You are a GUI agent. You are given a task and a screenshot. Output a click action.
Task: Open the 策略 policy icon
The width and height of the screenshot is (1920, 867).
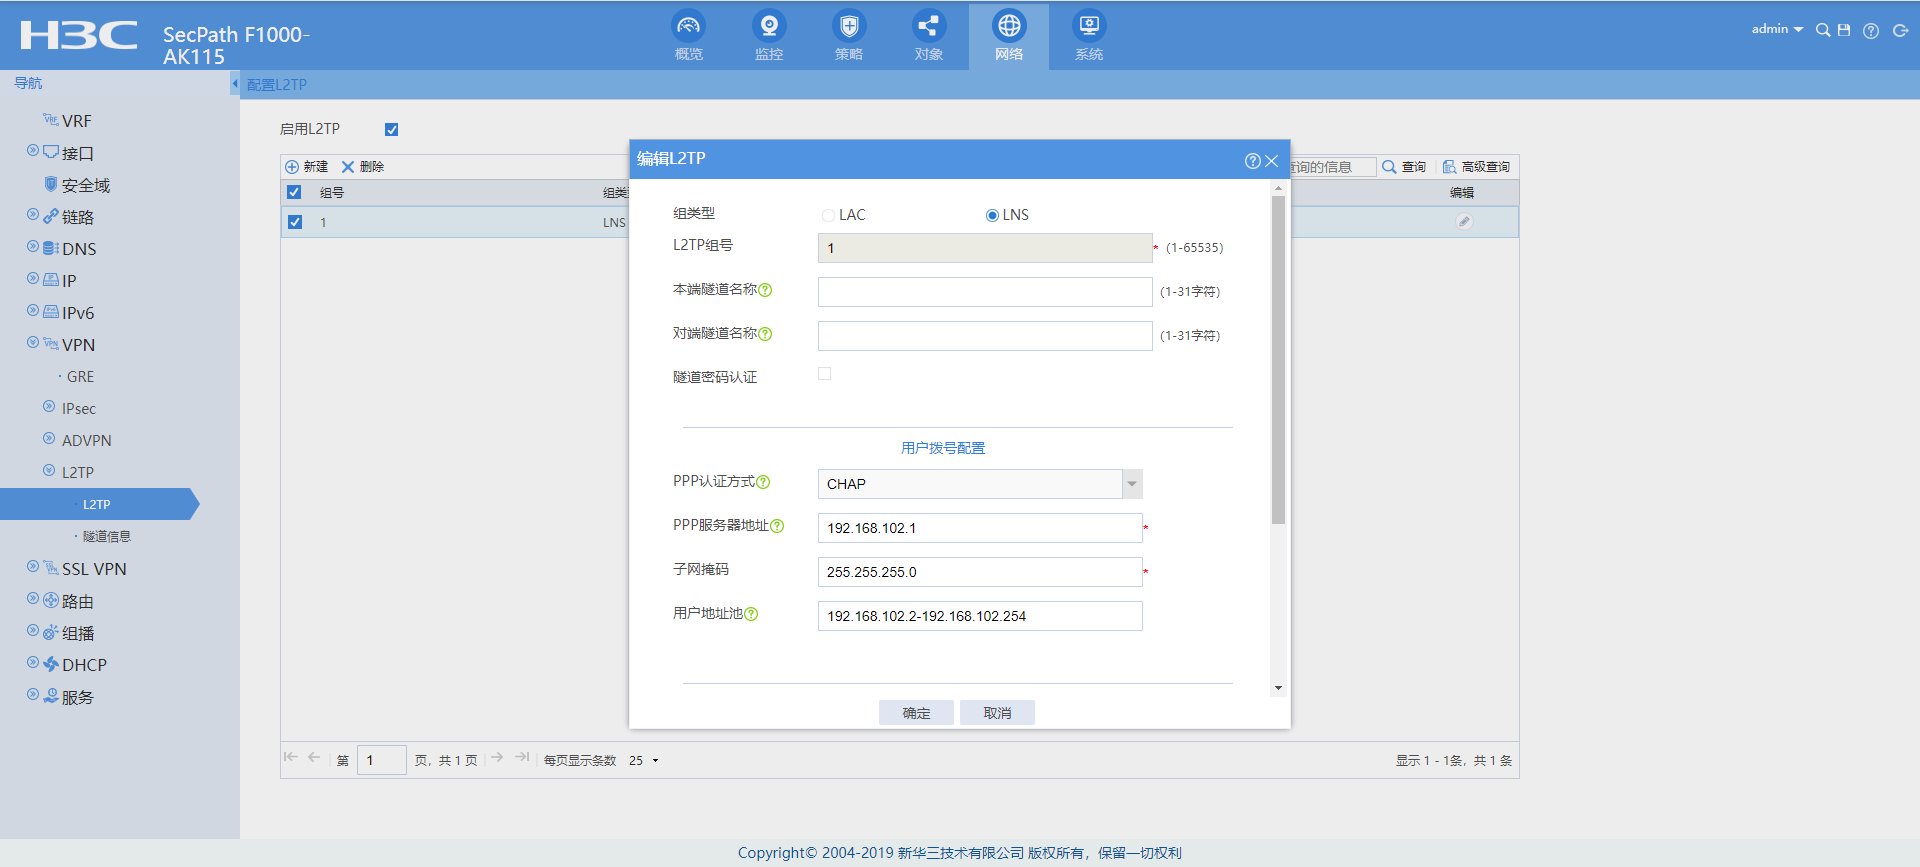(848, 26)
